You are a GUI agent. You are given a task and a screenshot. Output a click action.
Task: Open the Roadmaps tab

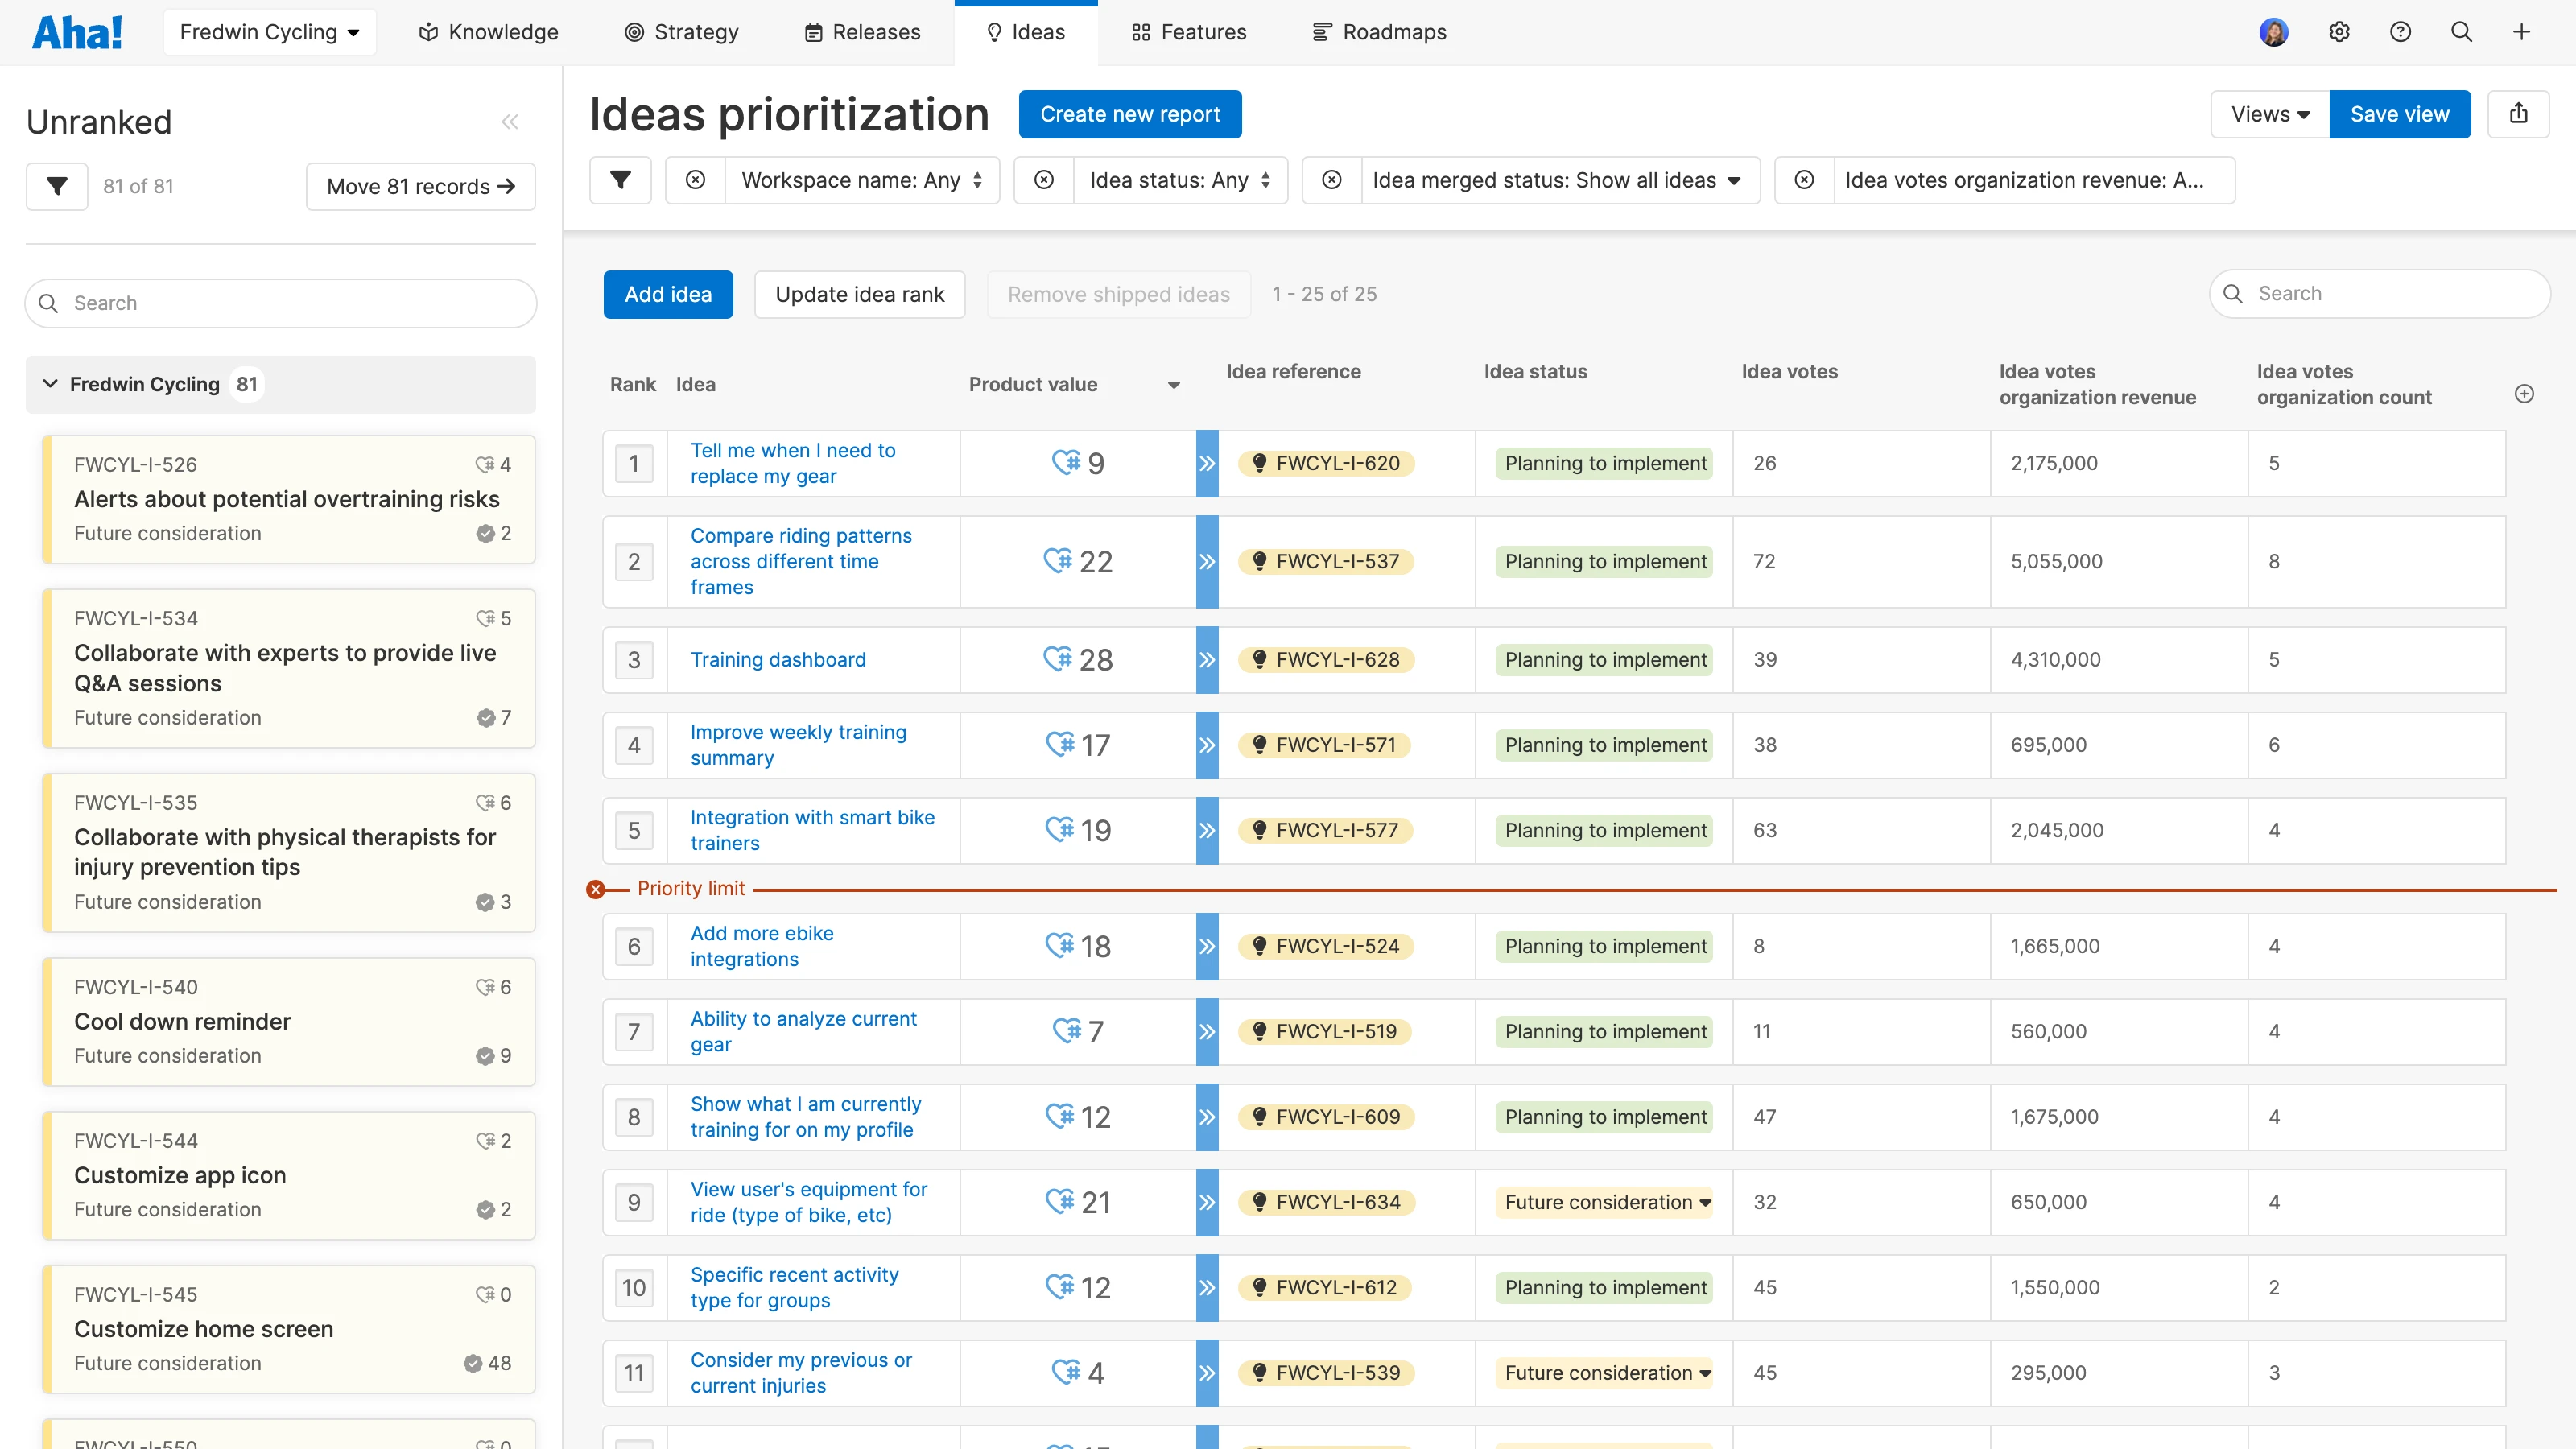(1380, 31)
